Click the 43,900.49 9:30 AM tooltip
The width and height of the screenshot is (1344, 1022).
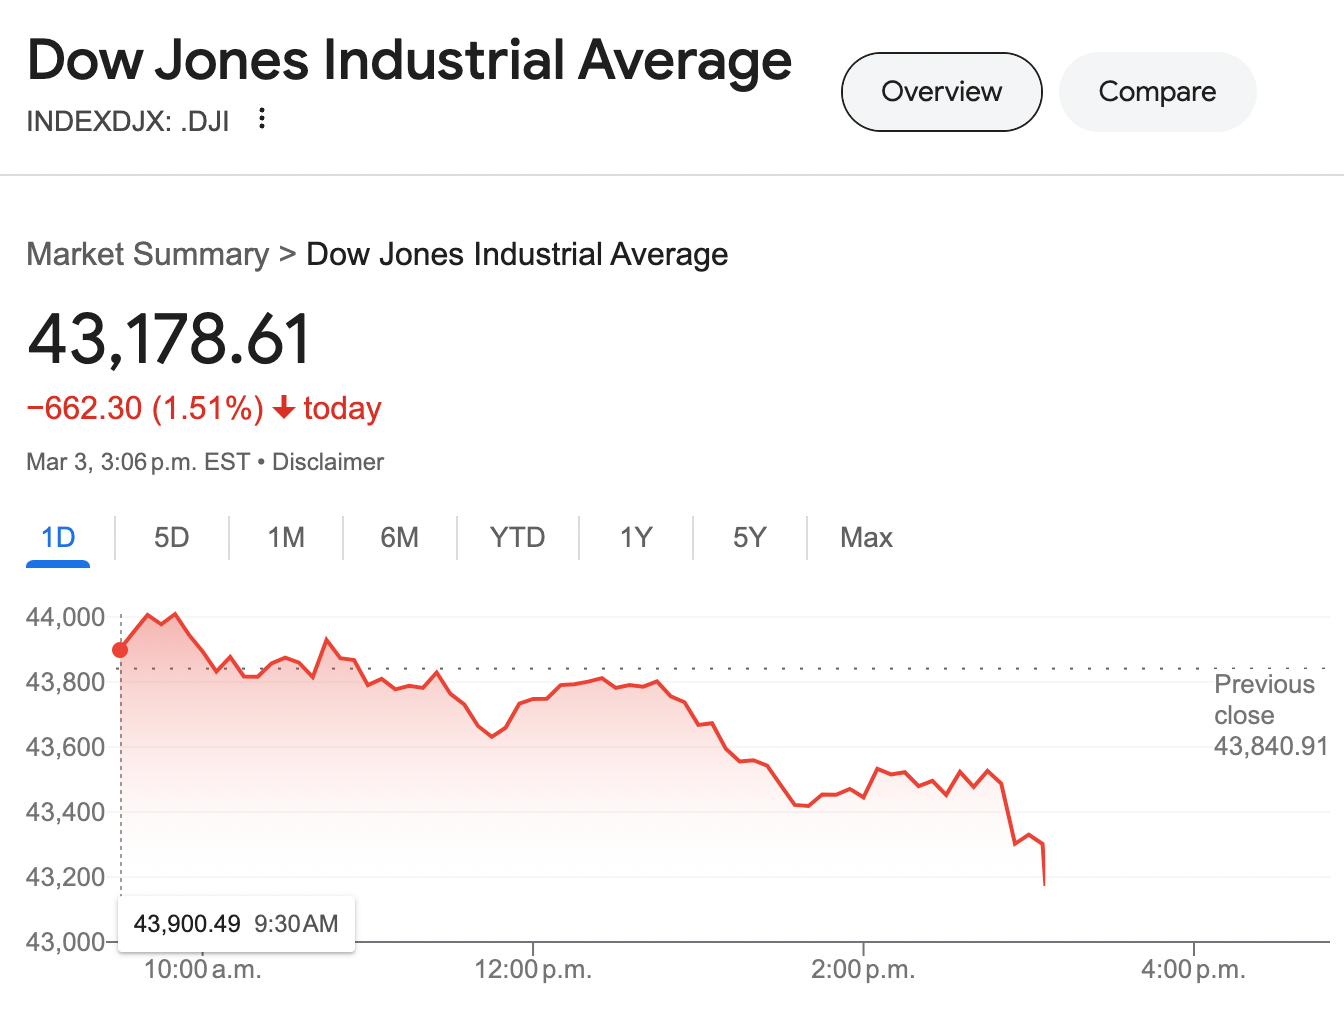tap(236, 923)
